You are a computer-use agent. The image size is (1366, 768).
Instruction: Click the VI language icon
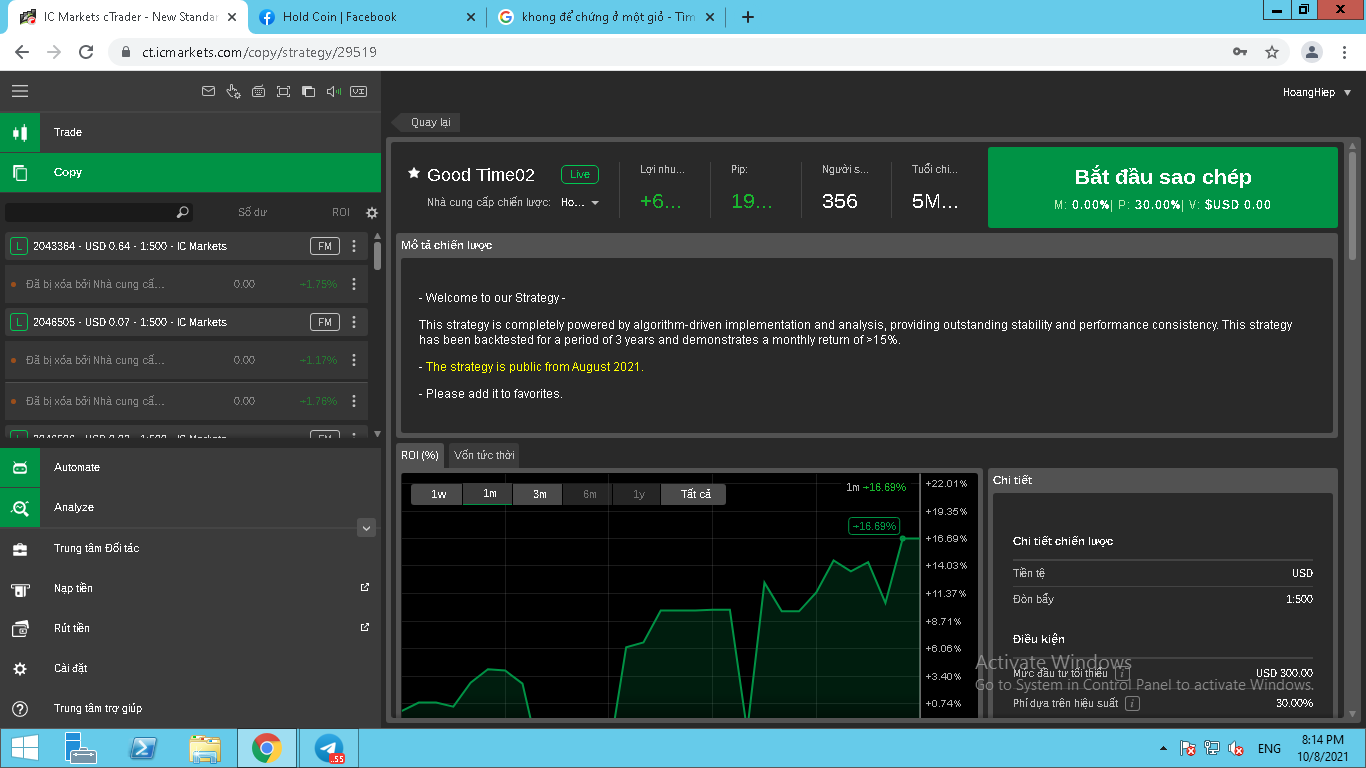pos(359,91)
